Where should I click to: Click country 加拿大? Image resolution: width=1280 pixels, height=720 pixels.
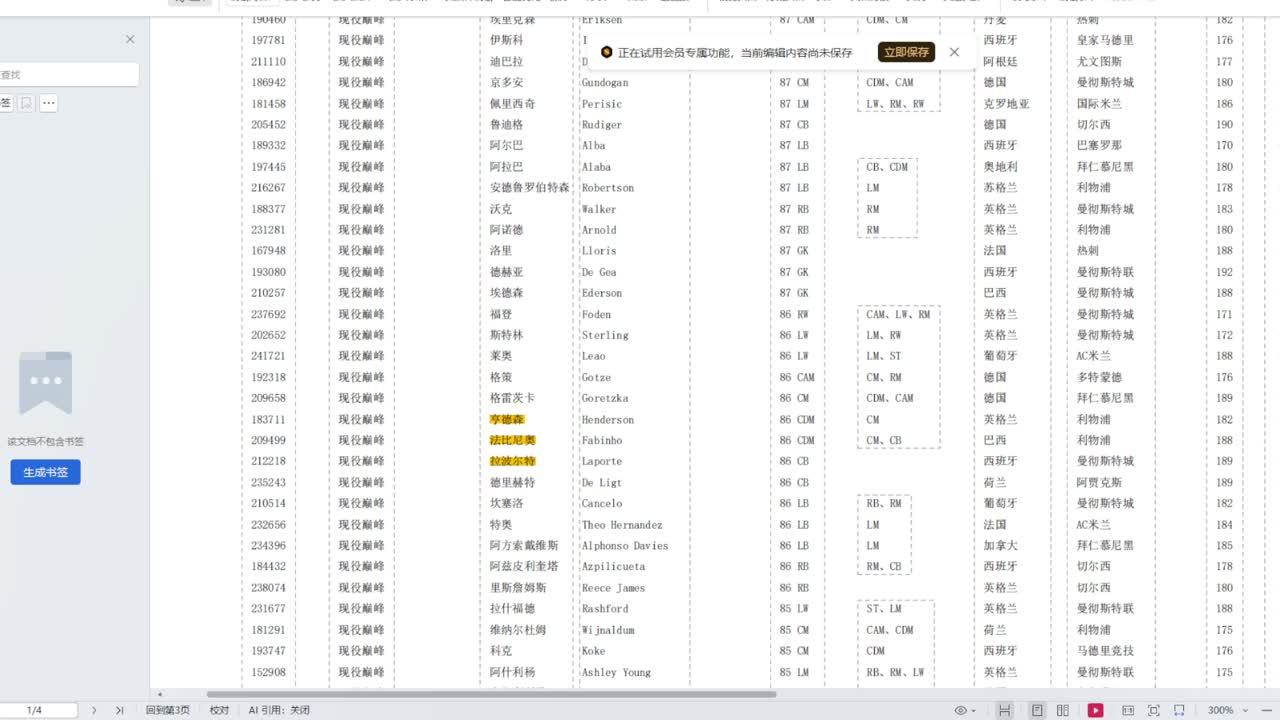click(x=1001, y=546)
